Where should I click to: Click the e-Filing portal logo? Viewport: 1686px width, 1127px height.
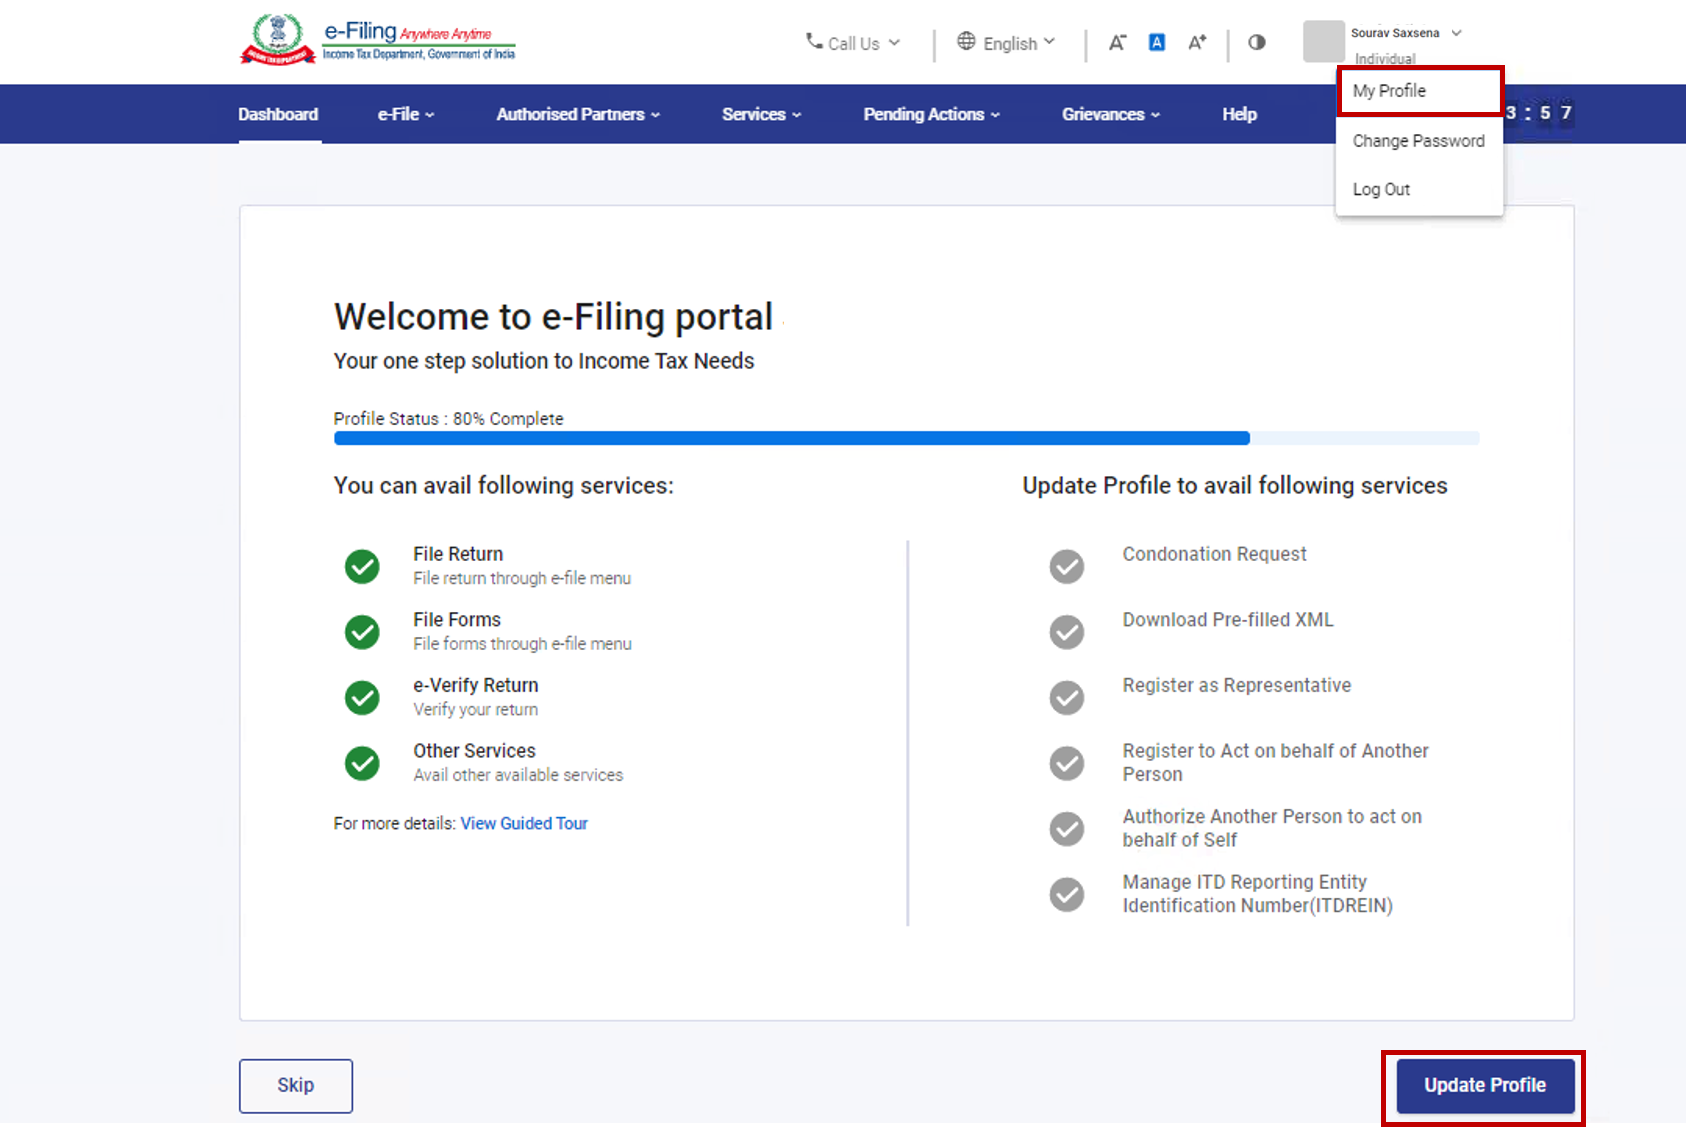(378, 40)
